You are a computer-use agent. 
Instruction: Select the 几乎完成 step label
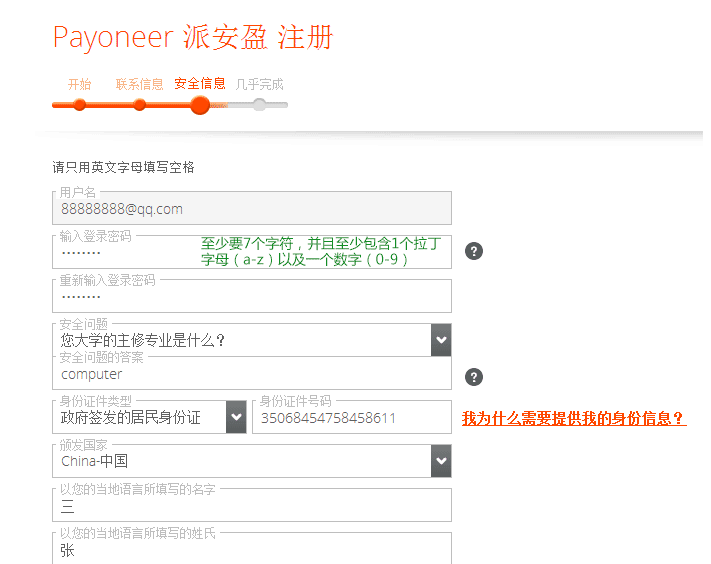259,84
